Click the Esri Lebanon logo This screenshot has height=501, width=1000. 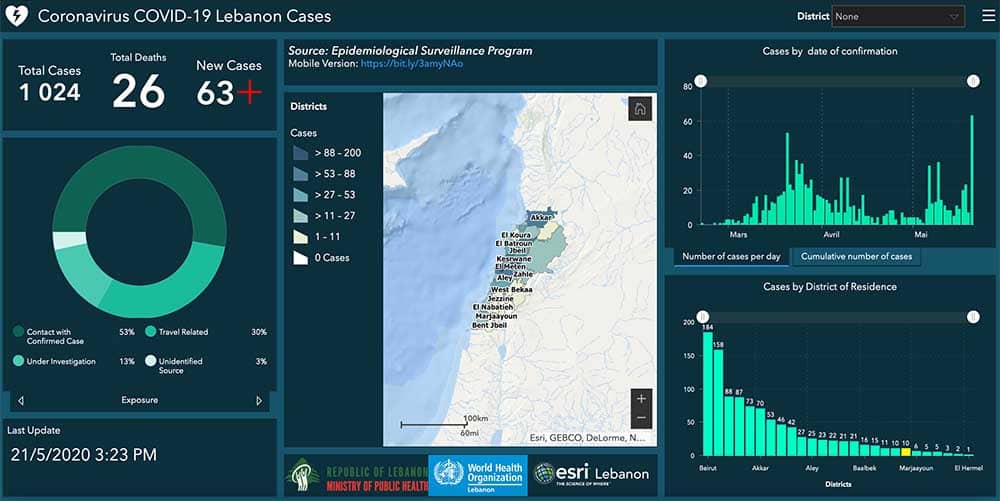(591, 474)
